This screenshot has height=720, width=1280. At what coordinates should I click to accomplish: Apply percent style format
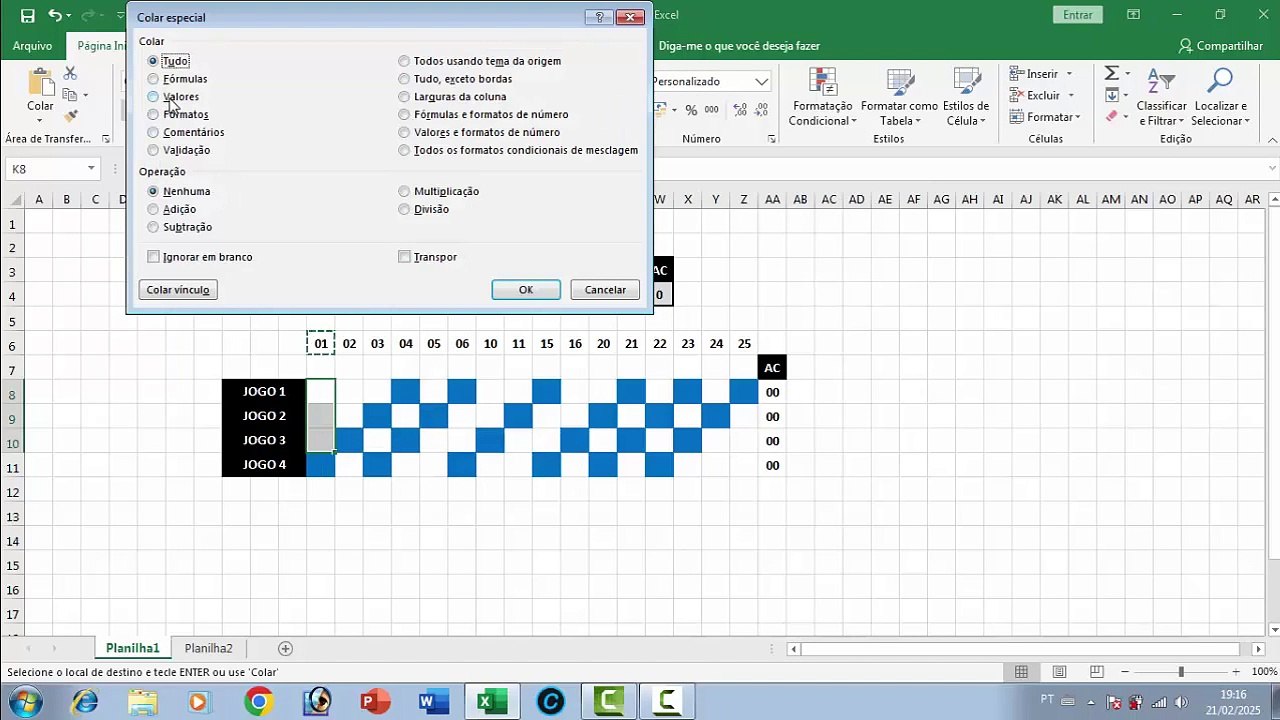(x=691, y=110)
